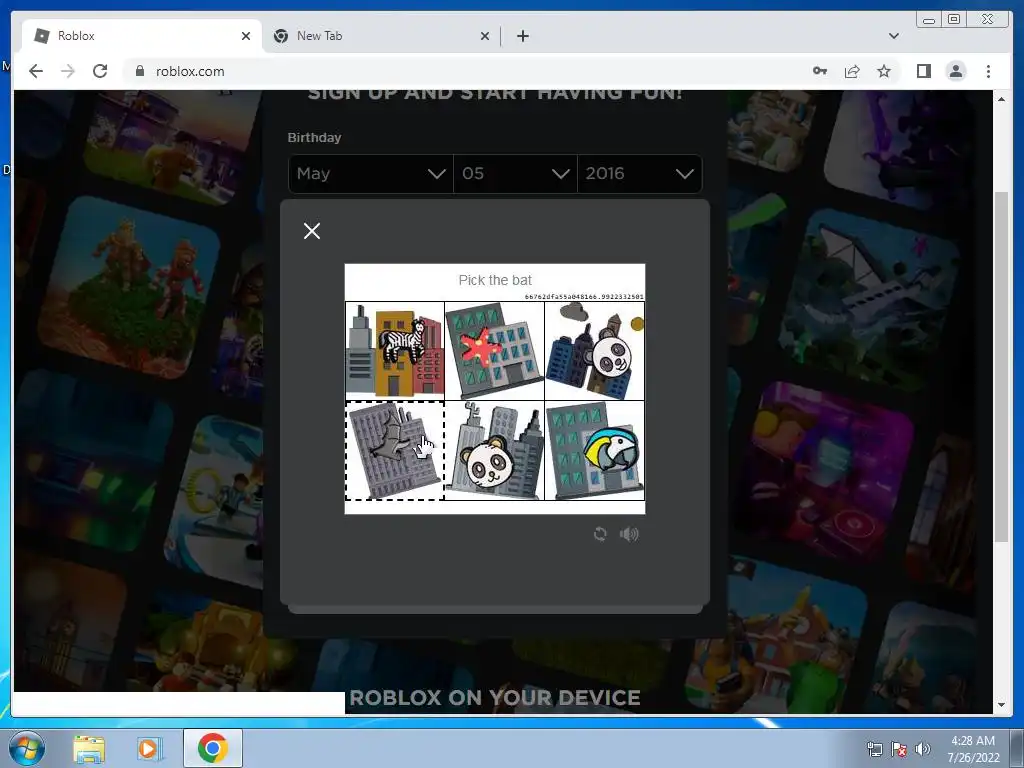Image resolution: width=1024 pixels, height=768 pixels.
Task: Open the Chrome profile avatar menu
Action: [956, 71]
